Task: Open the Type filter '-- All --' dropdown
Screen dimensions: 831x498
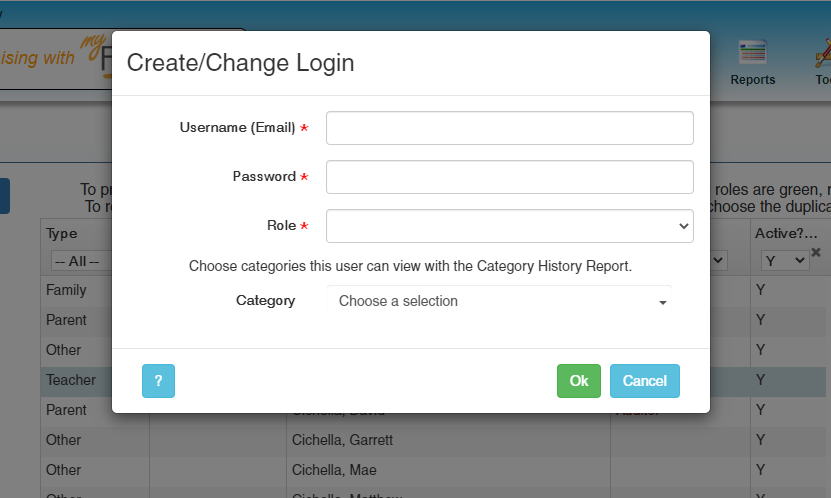Action: pyautogui.click(x=78, y=260)
